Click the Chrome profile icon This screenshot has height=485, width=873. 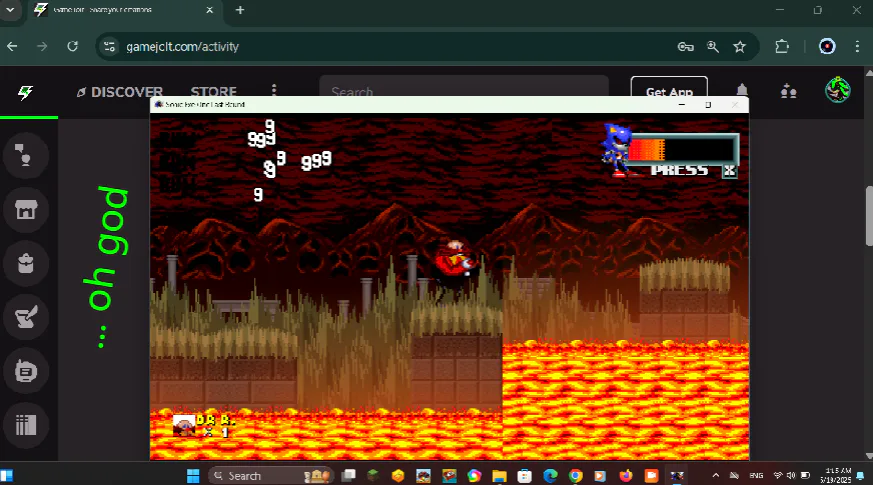click(x=827, y=47)
